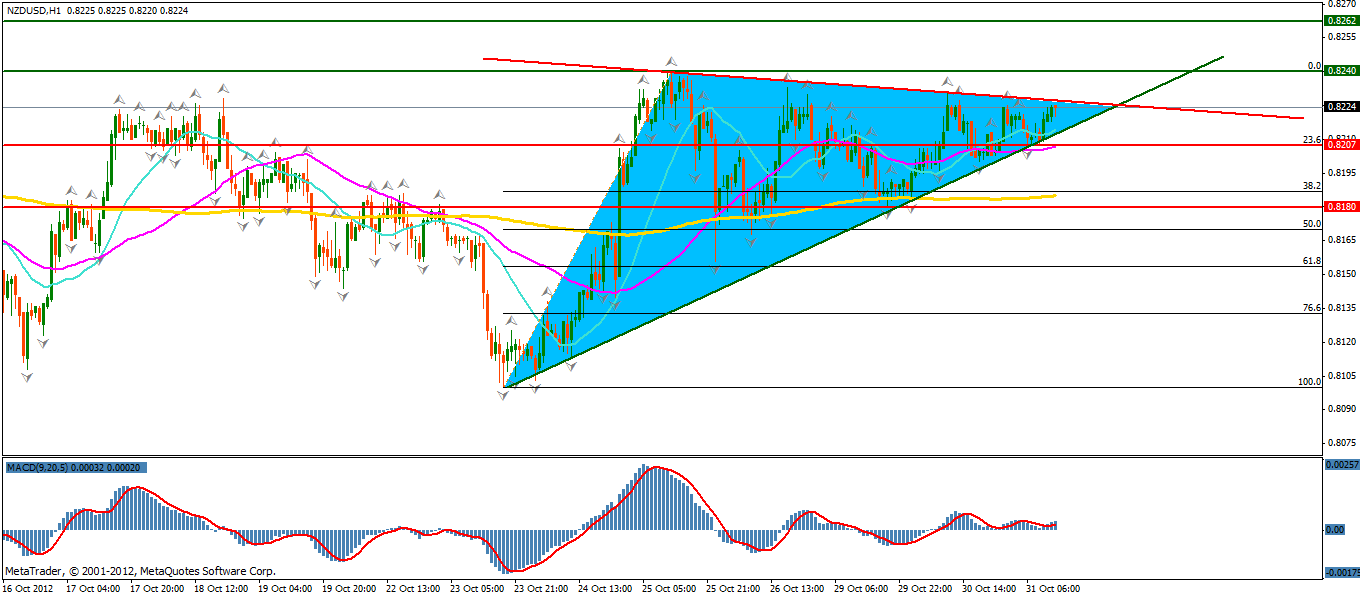Click the 0.8240 green price label
Screen dimensions: 1360x596
pos(1339,71)
